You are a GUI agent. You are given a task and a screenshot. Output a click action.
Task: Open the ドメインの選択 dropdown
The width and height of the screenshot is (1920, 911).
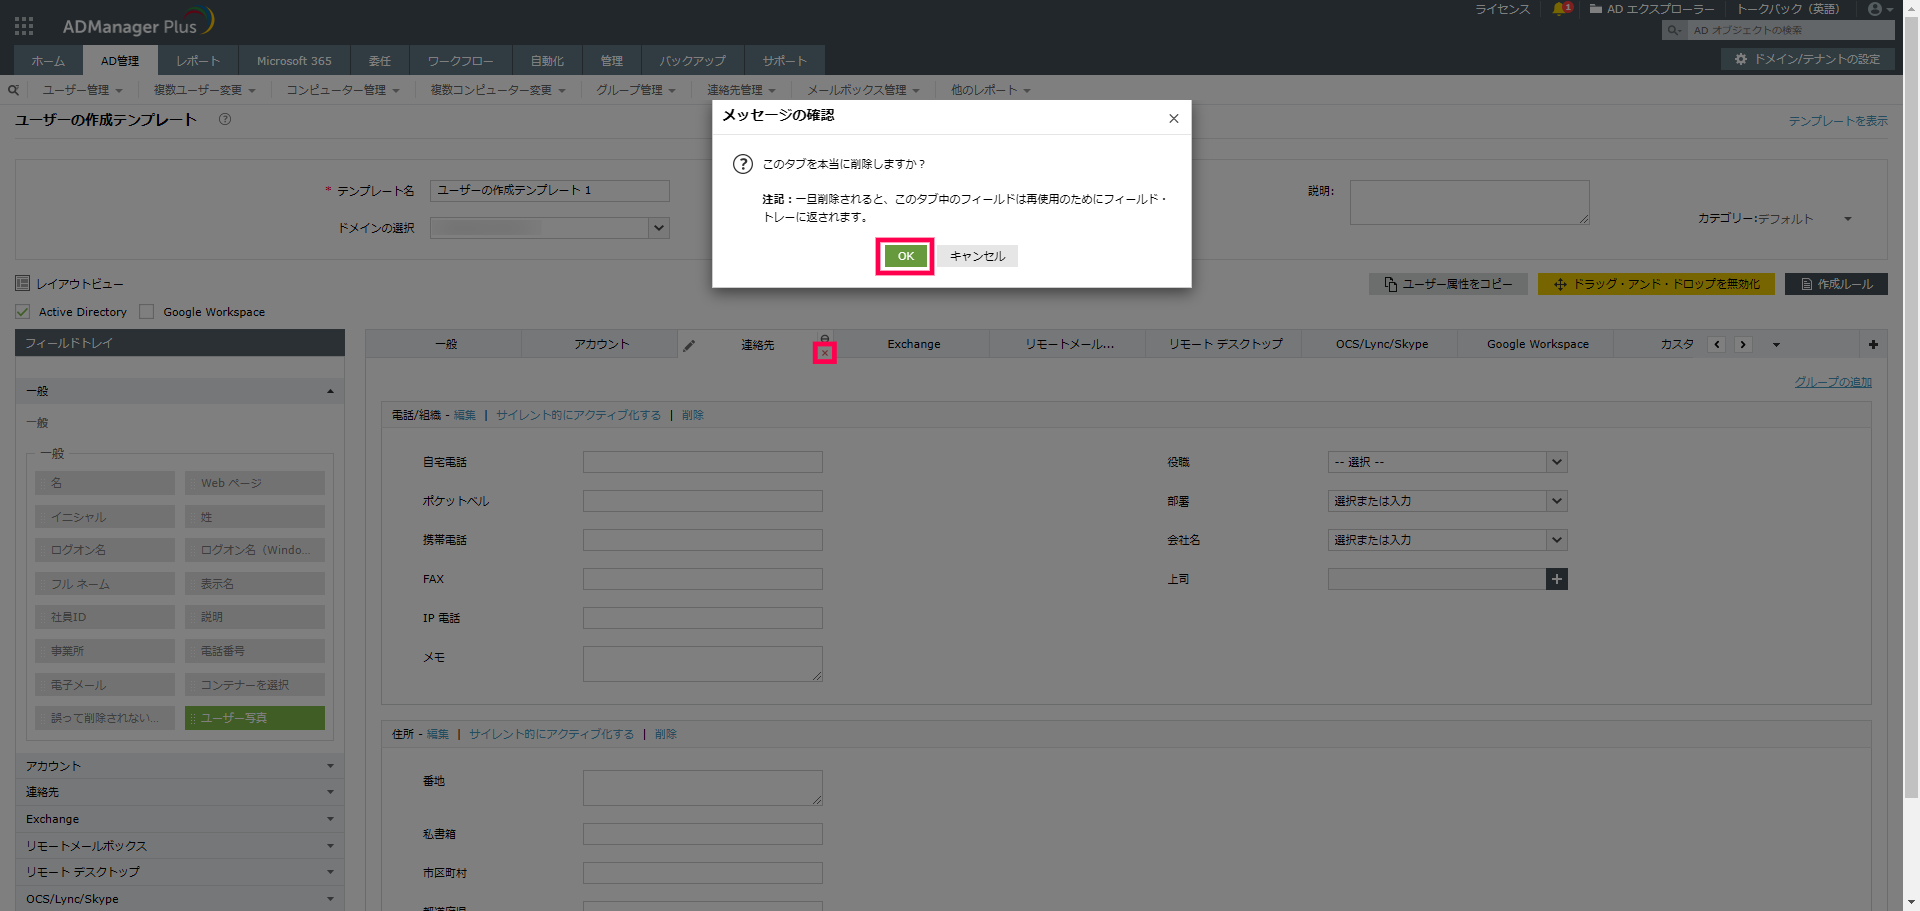click(550, 228)
